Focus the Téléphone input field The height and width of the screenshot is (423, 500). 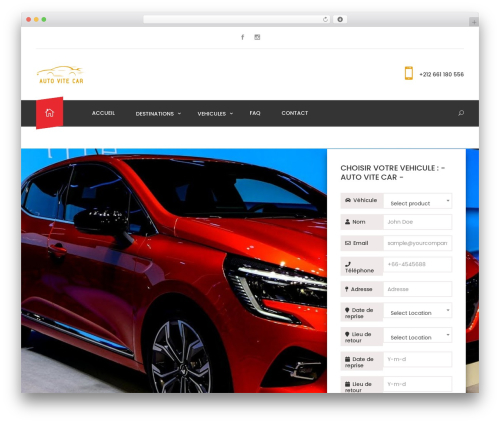418,264
